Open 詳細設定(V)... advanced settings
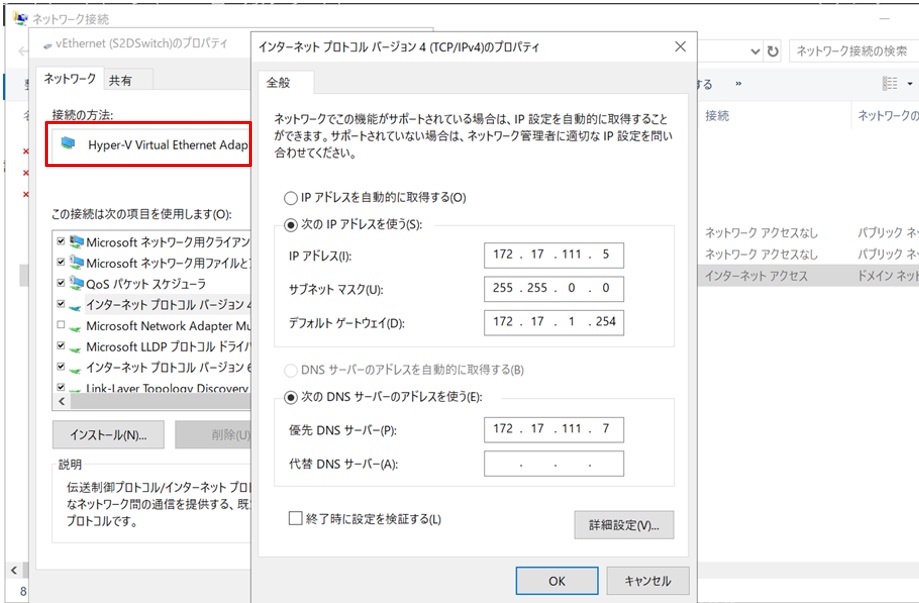Image resolution: width=919 pixels, height=603 pixels. pos(623,525)
